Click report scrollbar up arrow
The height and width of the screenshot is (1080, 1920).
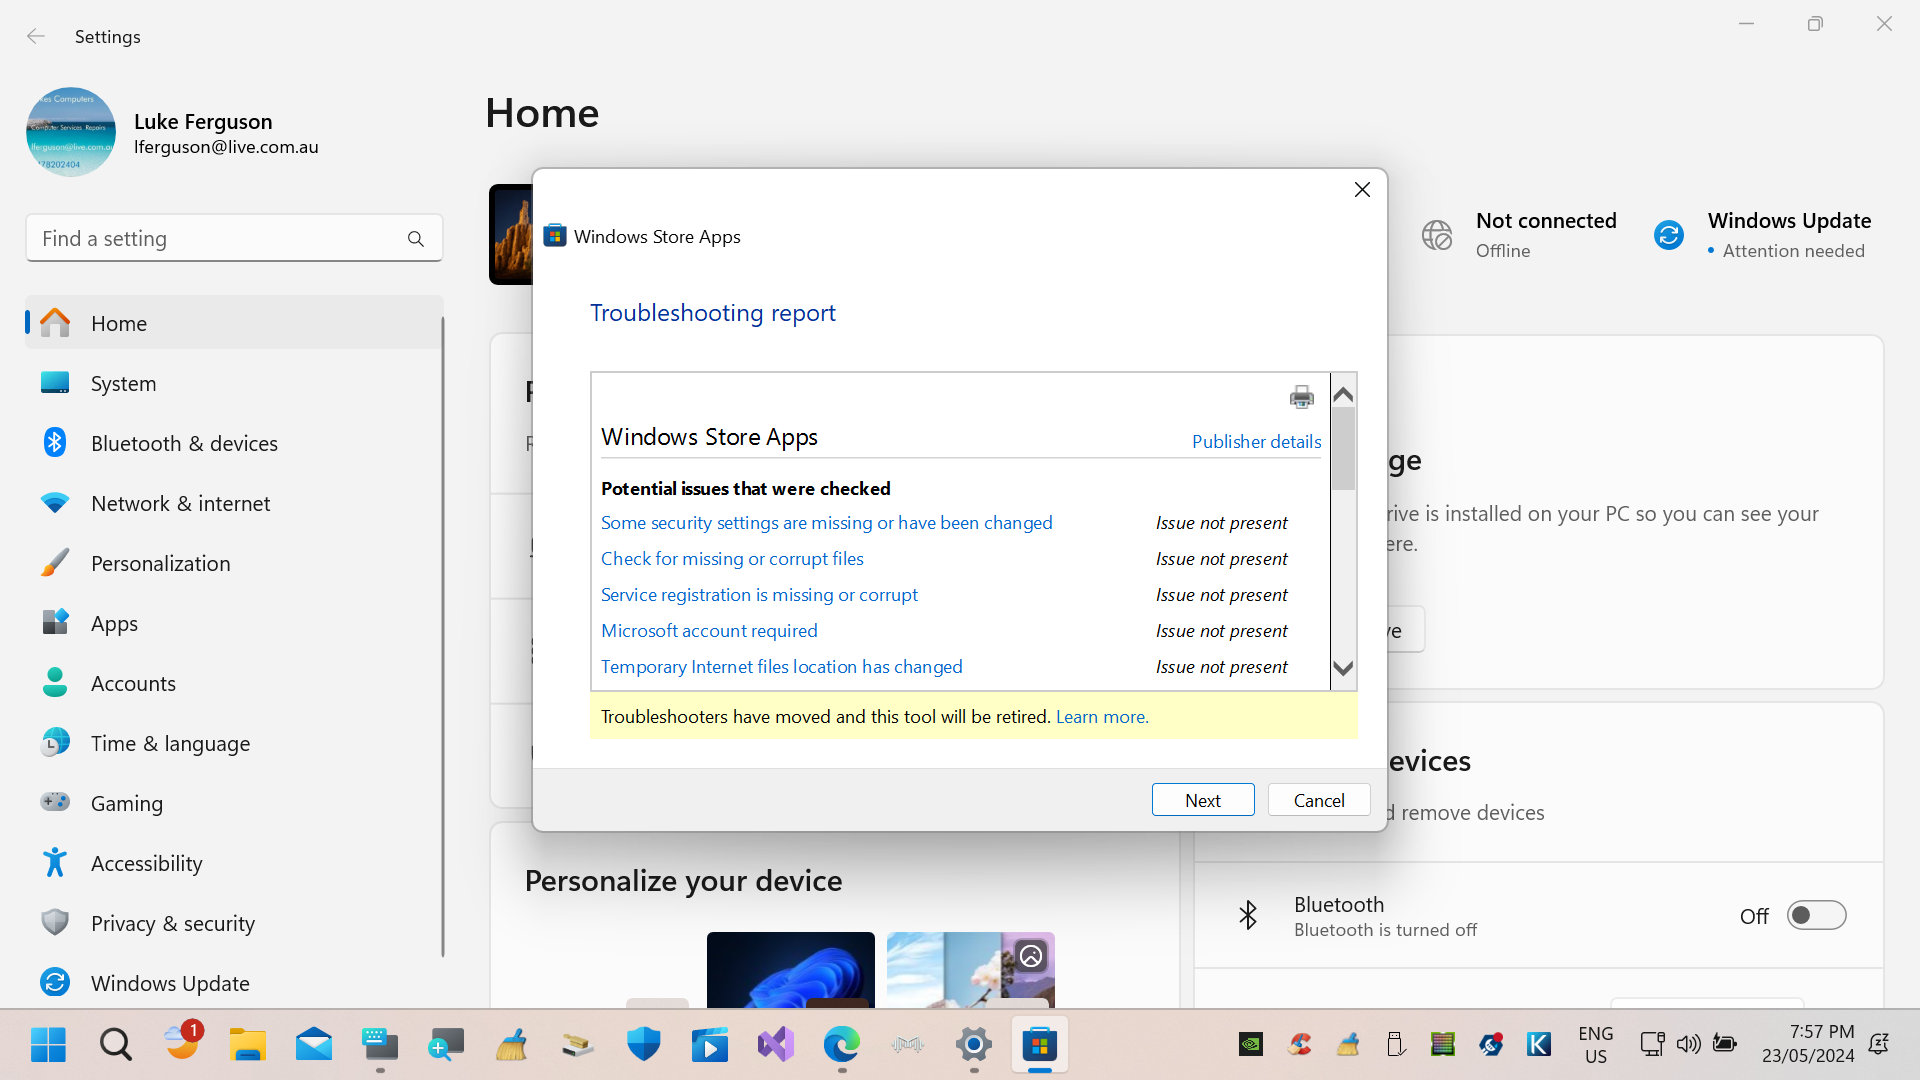1343,394
